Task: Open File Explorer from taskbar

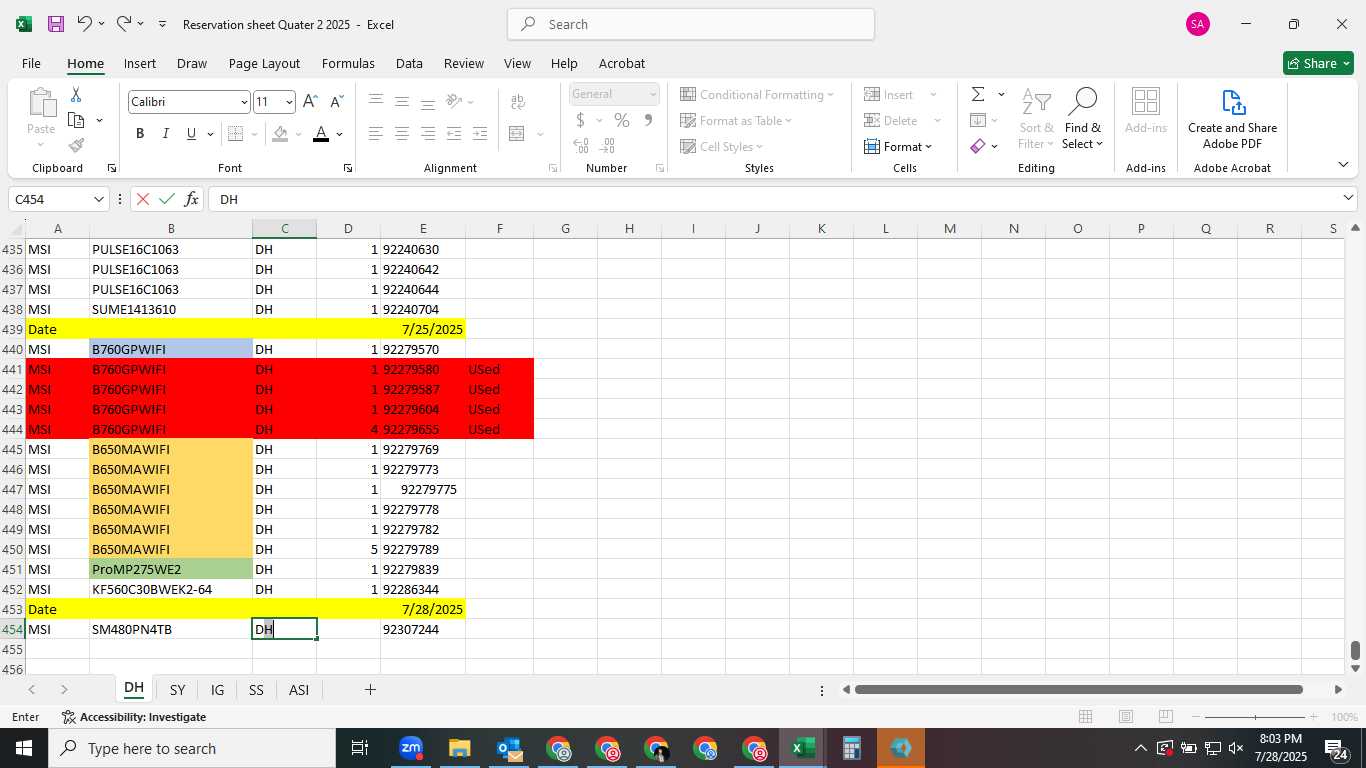Action: click(460, 748)
